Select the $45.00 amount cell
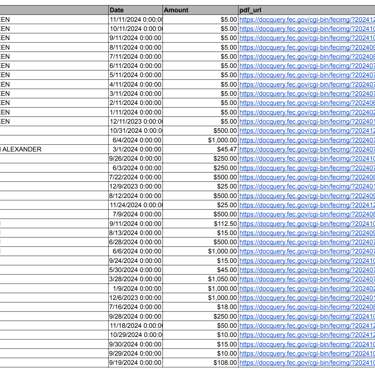The height and width of the screenshot is (375, 375). [201, 270]
